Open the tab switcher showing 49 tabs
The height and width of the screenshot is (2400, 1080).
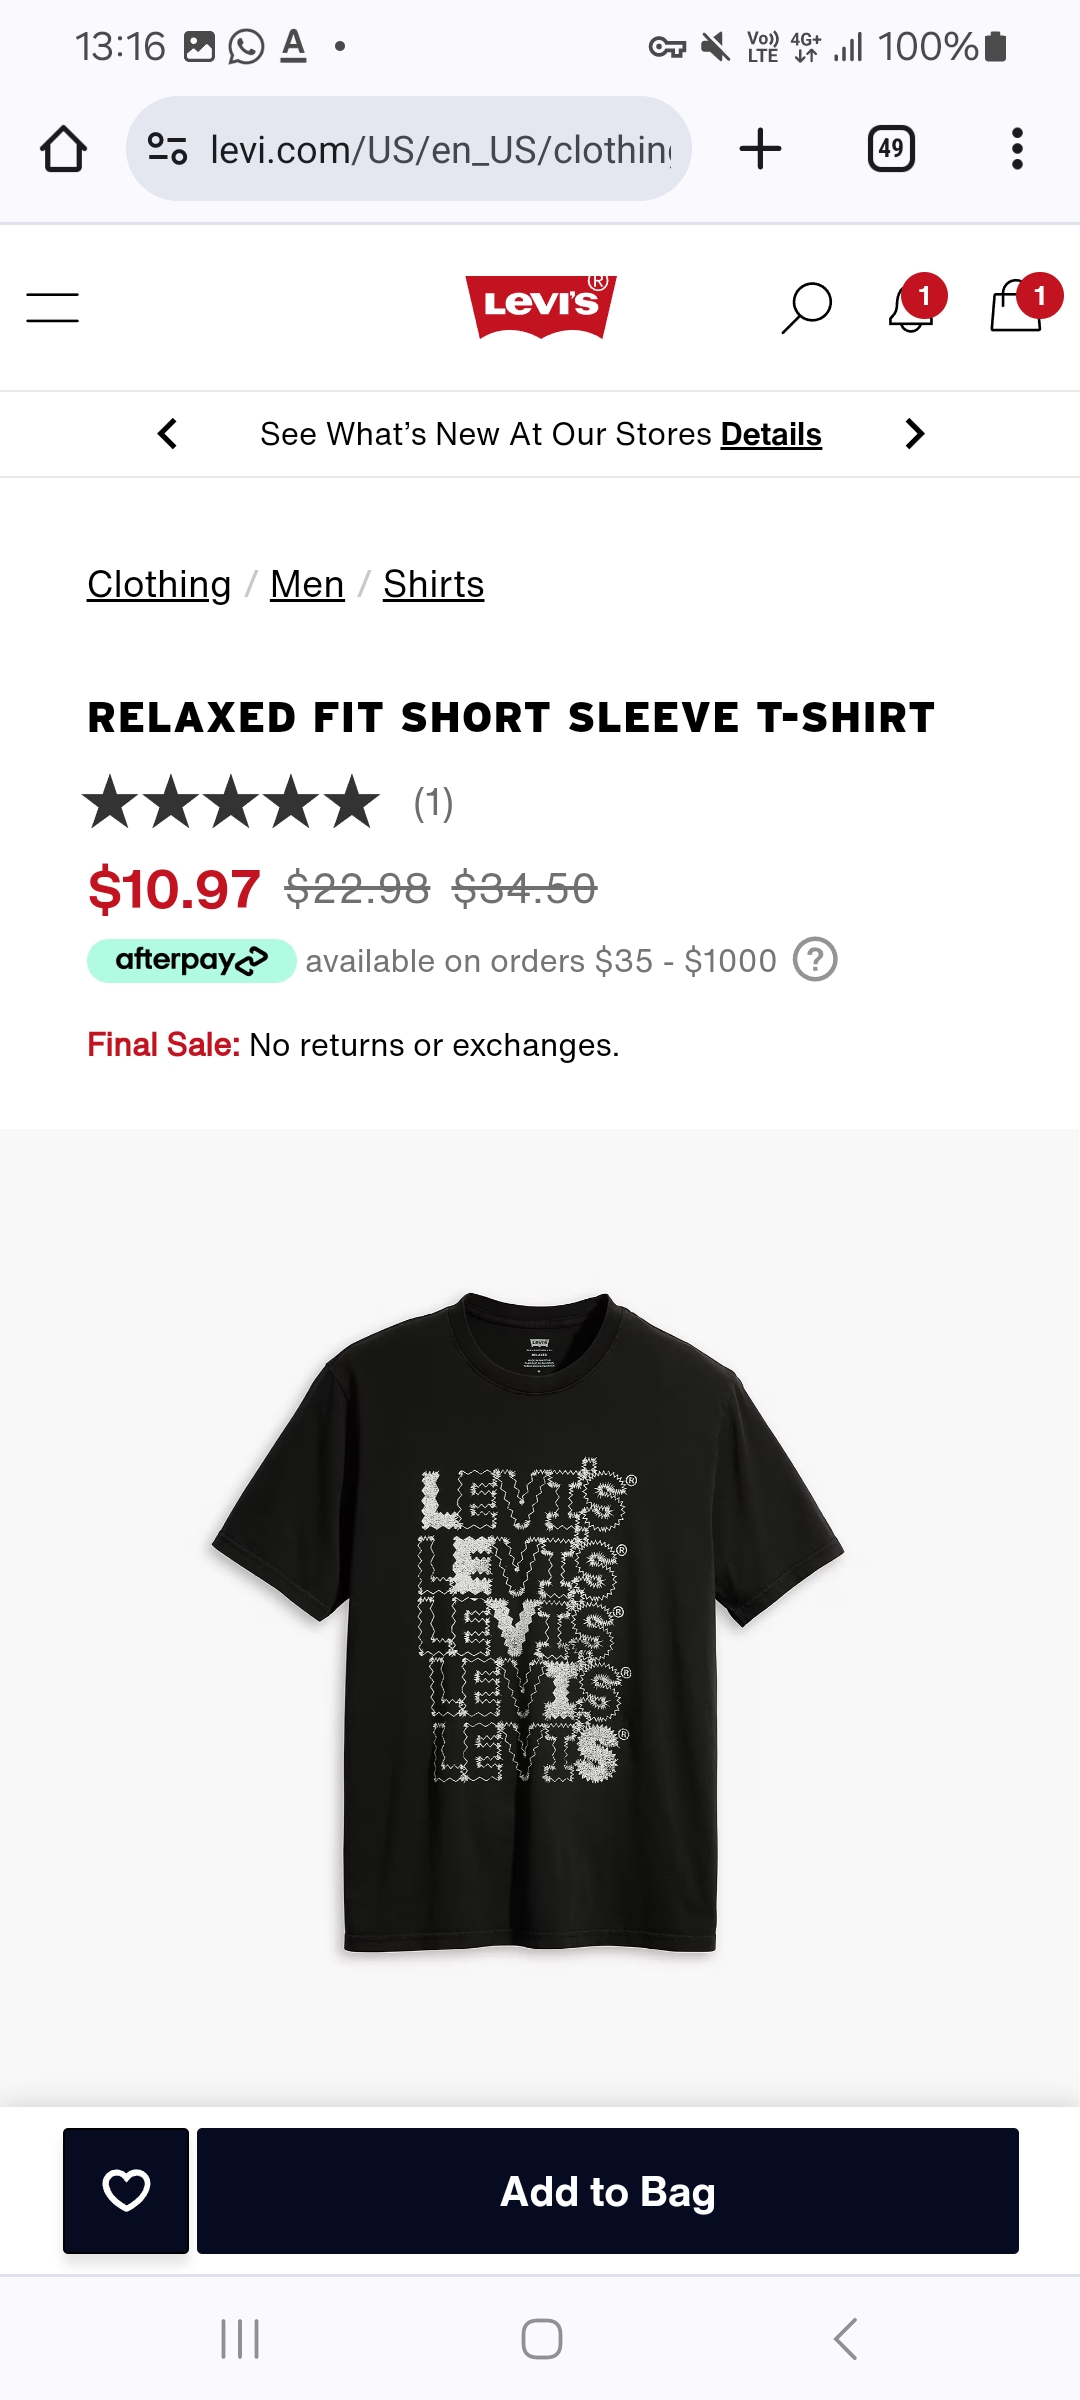tap(891, 149)
